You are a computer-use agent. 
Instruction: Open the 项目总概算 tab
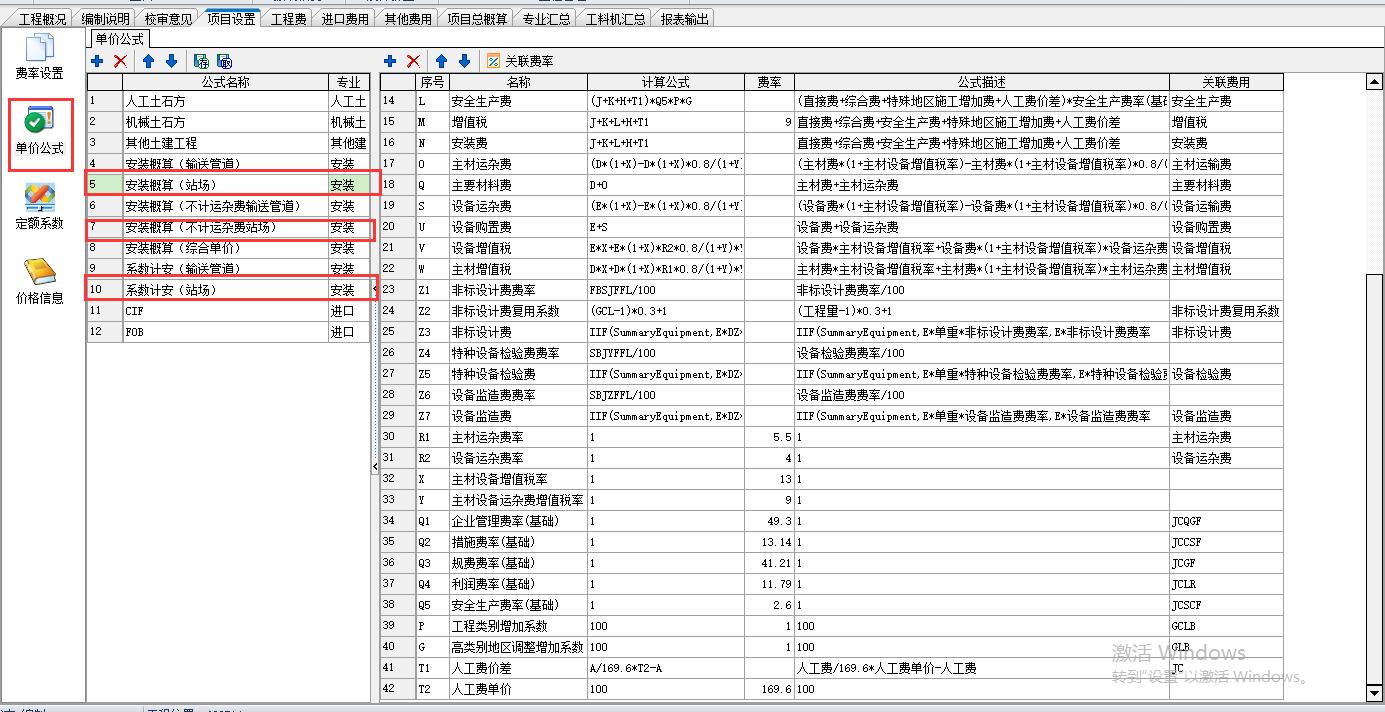click(x=477, y=18)
